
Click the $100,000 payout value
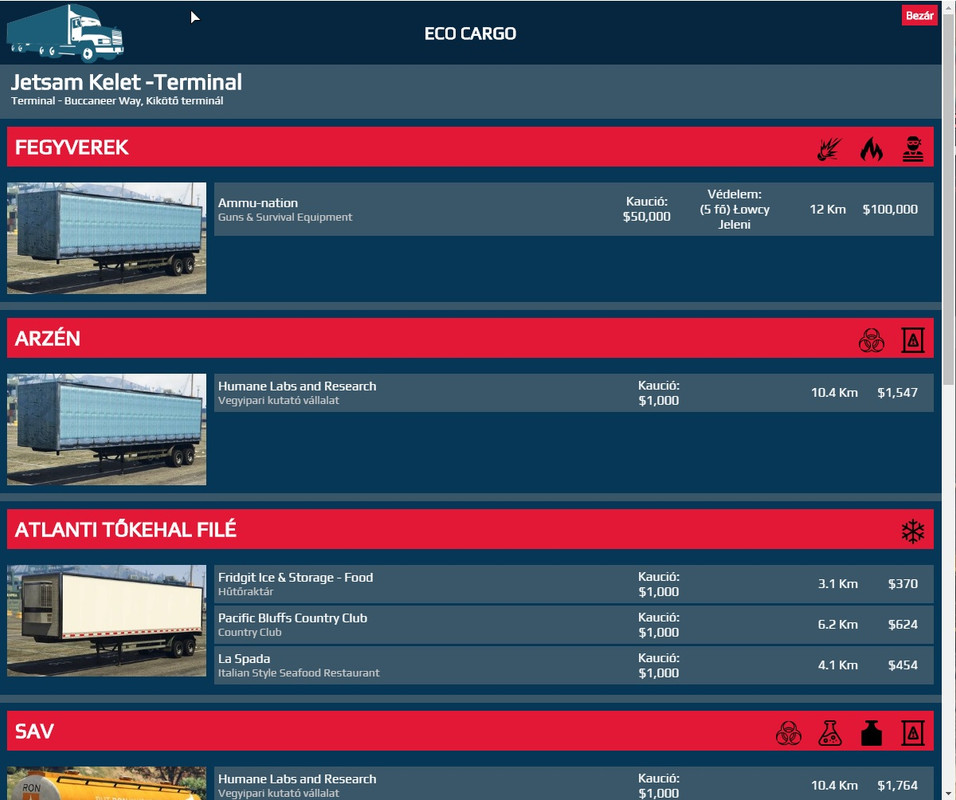pos(890,209)
